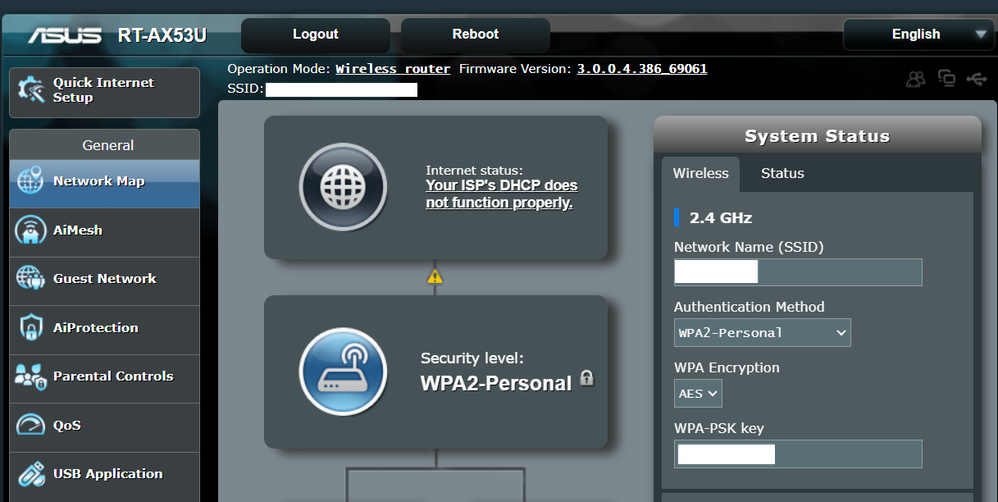Open the AiMesh menu item
Viewport: 998px width, 502px height.
point(105,230)
